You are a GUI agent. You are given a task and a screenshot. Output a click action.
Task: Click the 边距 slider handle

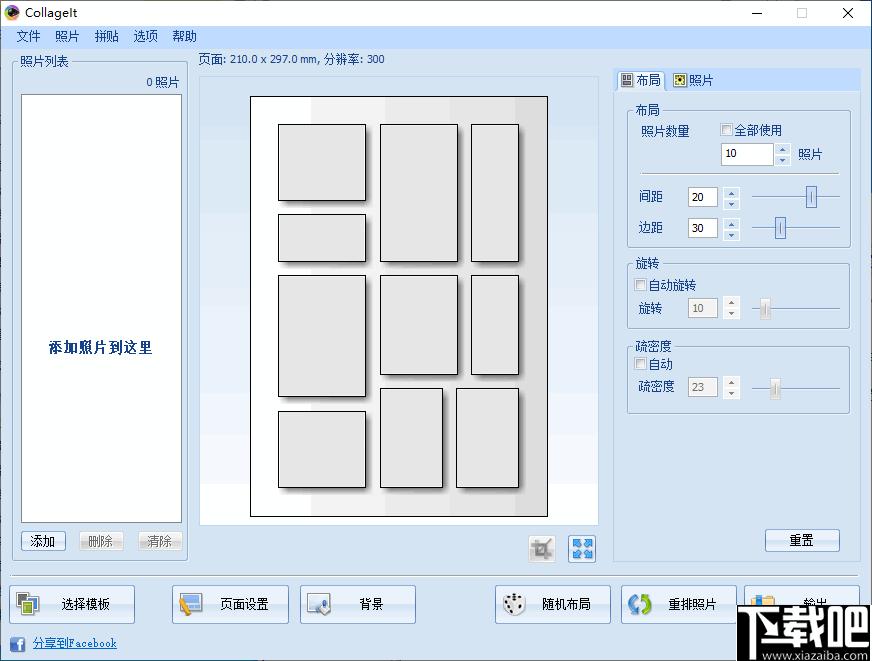coord(780,228)
